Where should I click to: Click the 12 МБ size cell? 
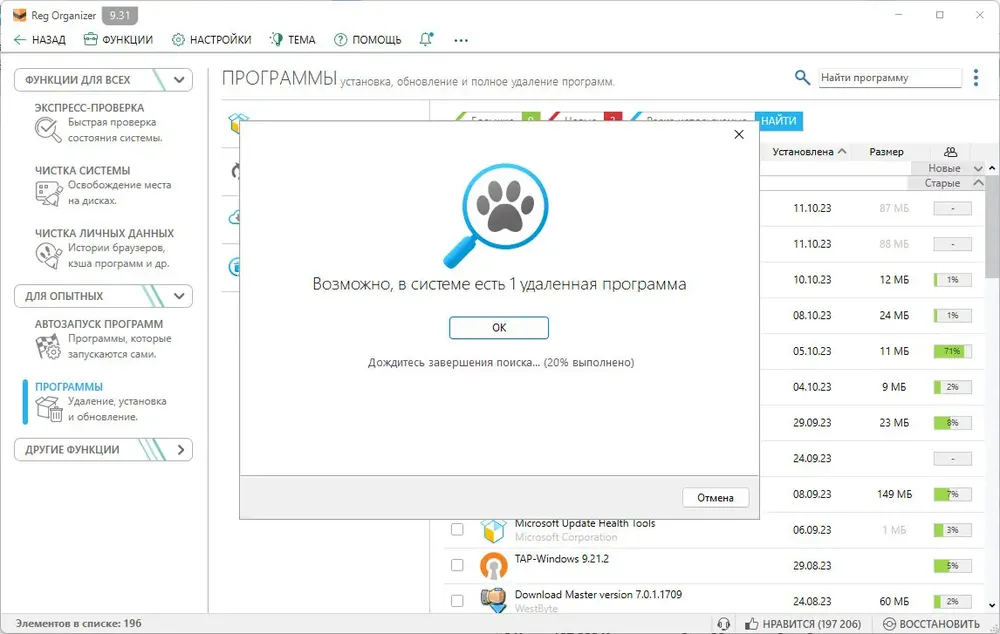894,280
